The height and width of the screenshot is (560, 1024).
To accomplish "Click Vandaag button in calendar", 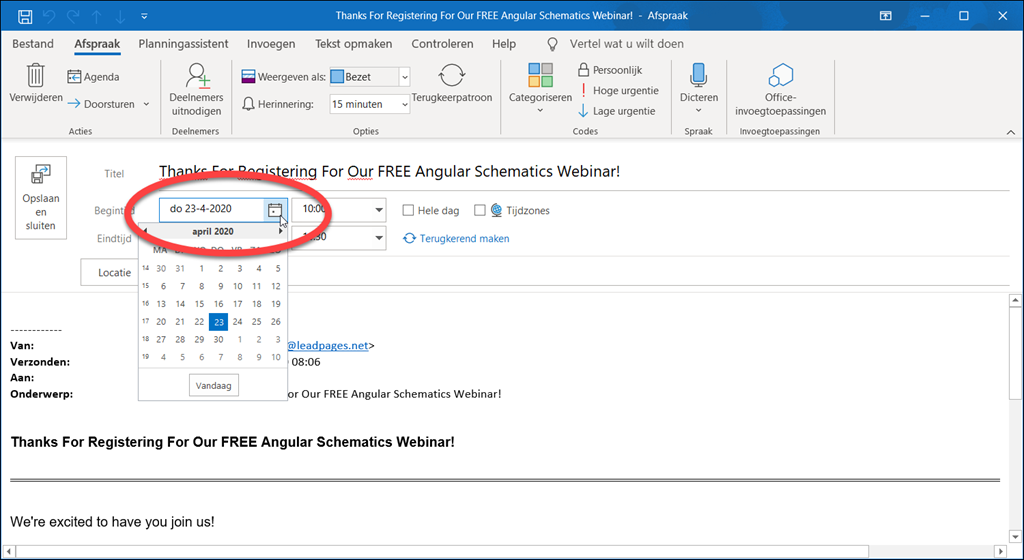I will [x=214, y=386].
